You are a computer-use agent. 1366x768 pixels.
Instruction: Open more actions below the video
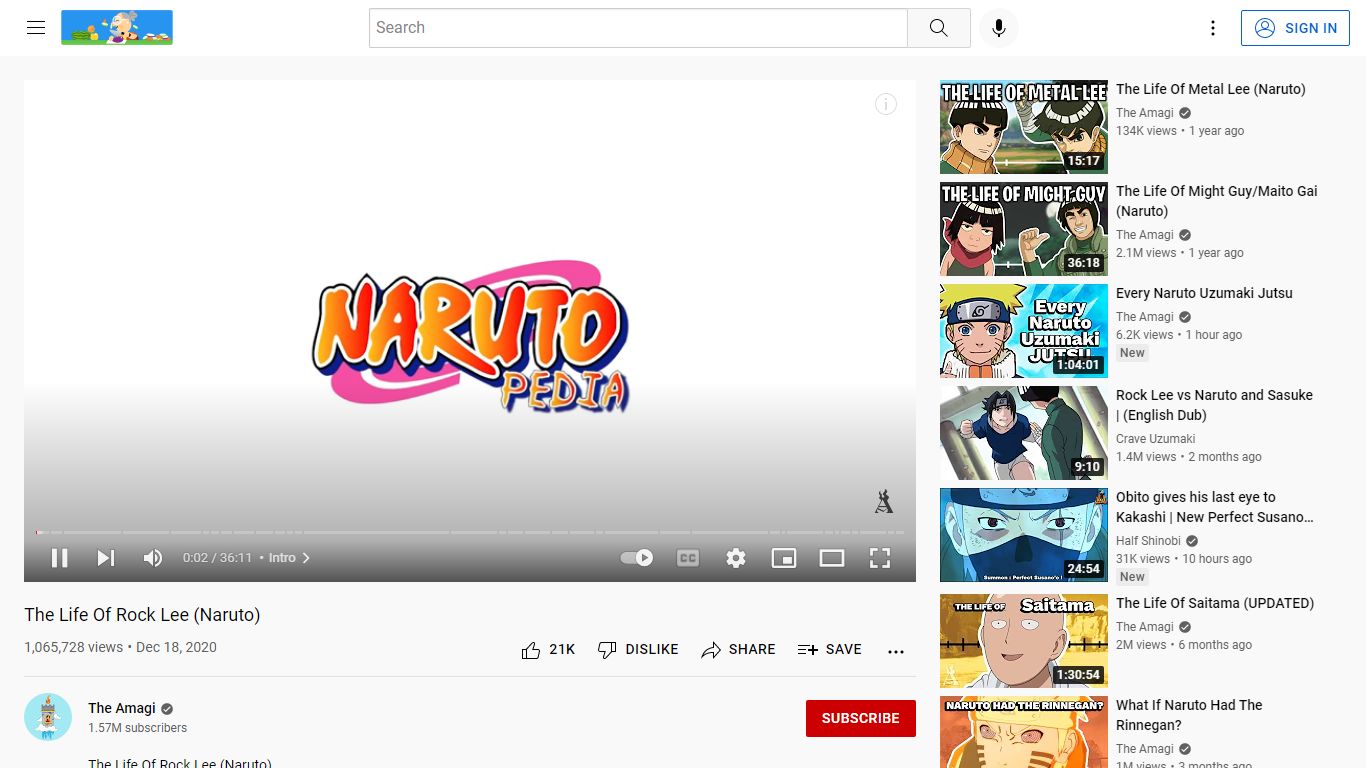(x=896, y=650)
